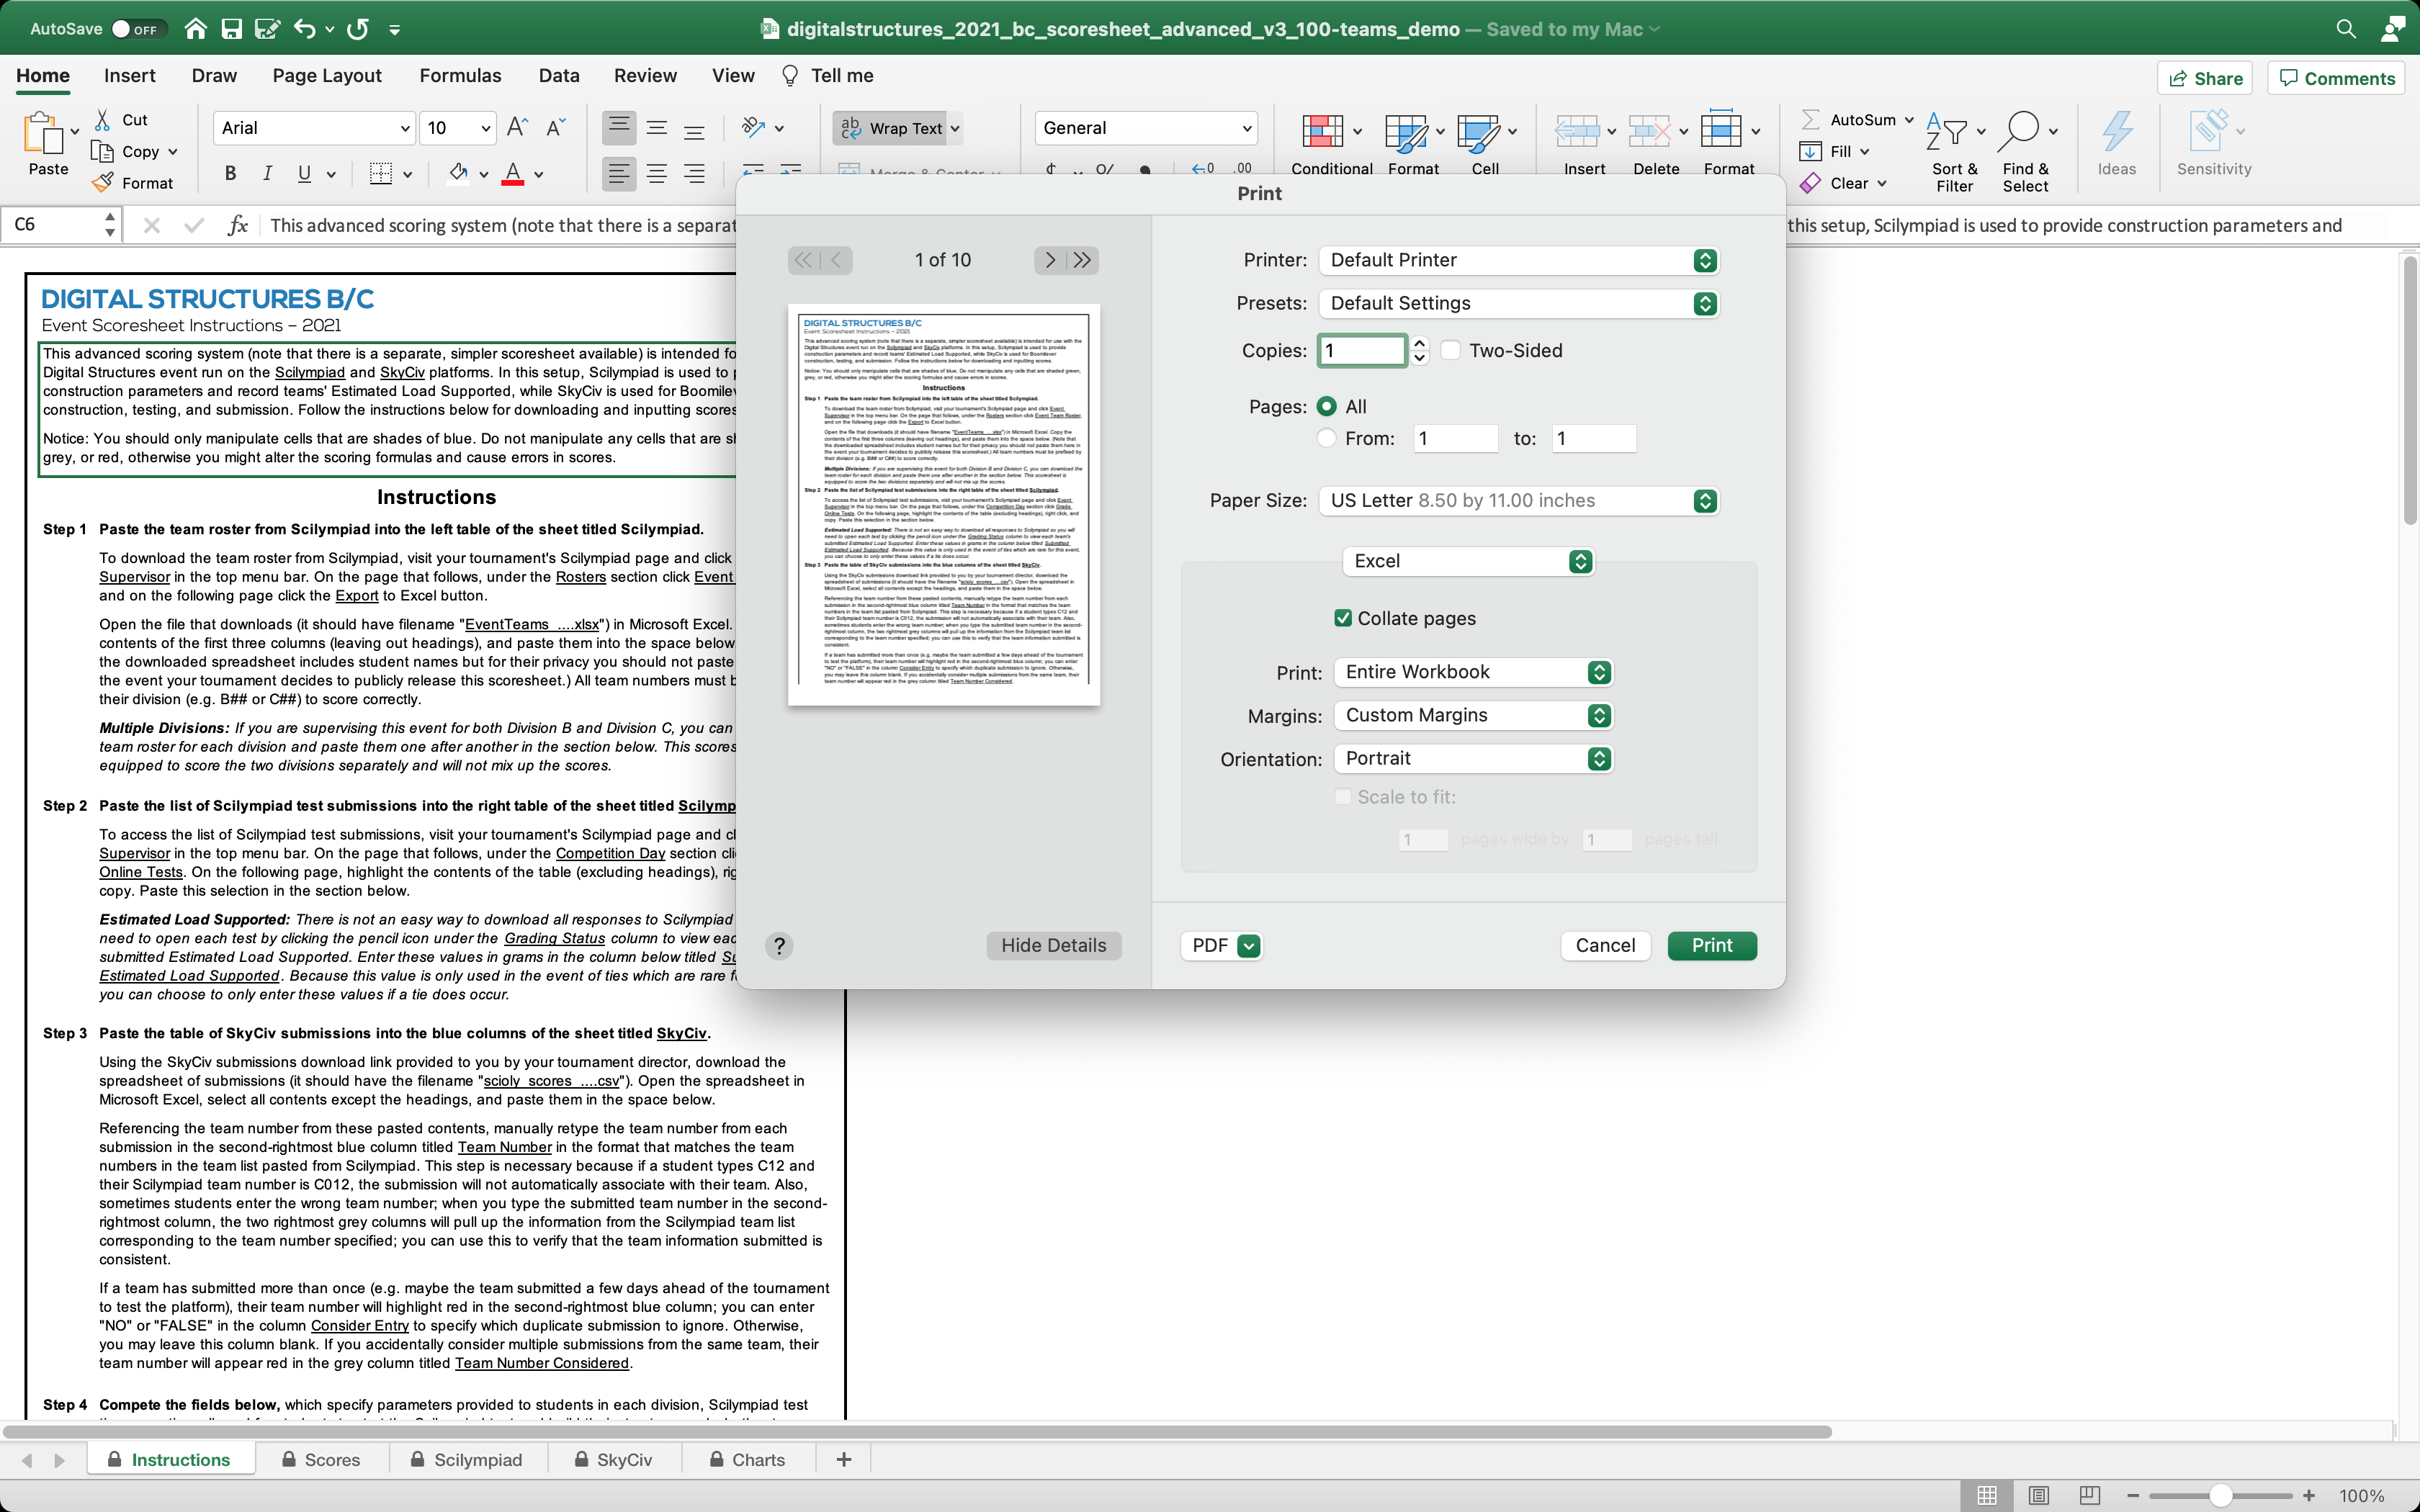Click the Bold formatting icon
2420x1512 pixels.
point(230,174)
